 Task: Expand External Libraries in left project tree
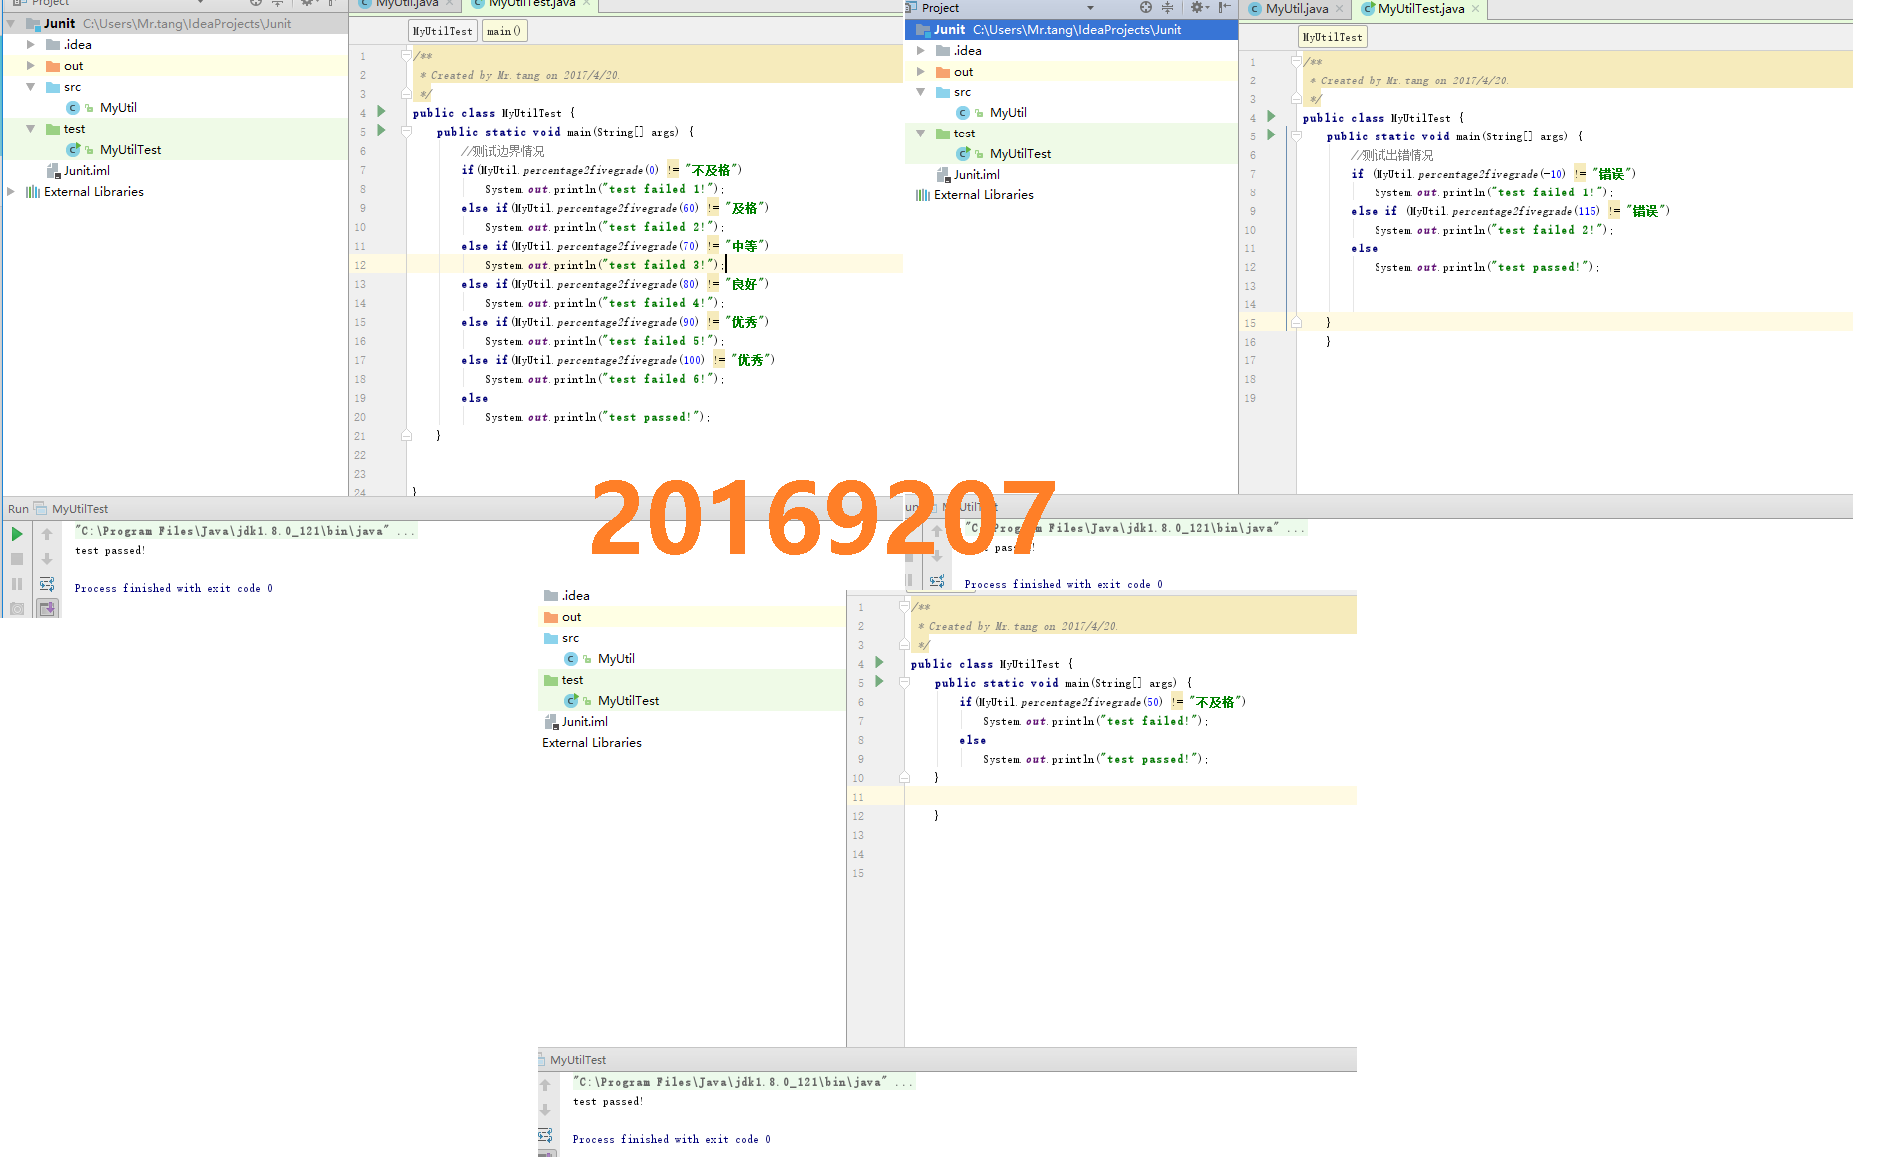coord(11,192)
